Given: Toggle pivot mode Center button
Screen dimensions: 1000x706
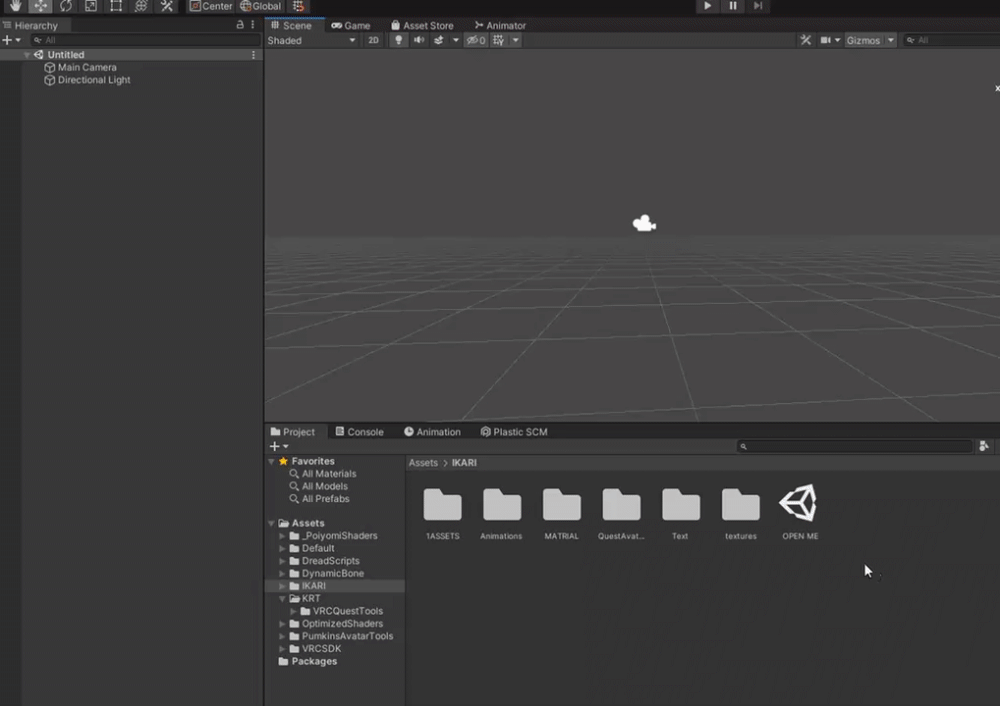Looking at the screenshot, I should pyautogui.click(x=211, y=6).
